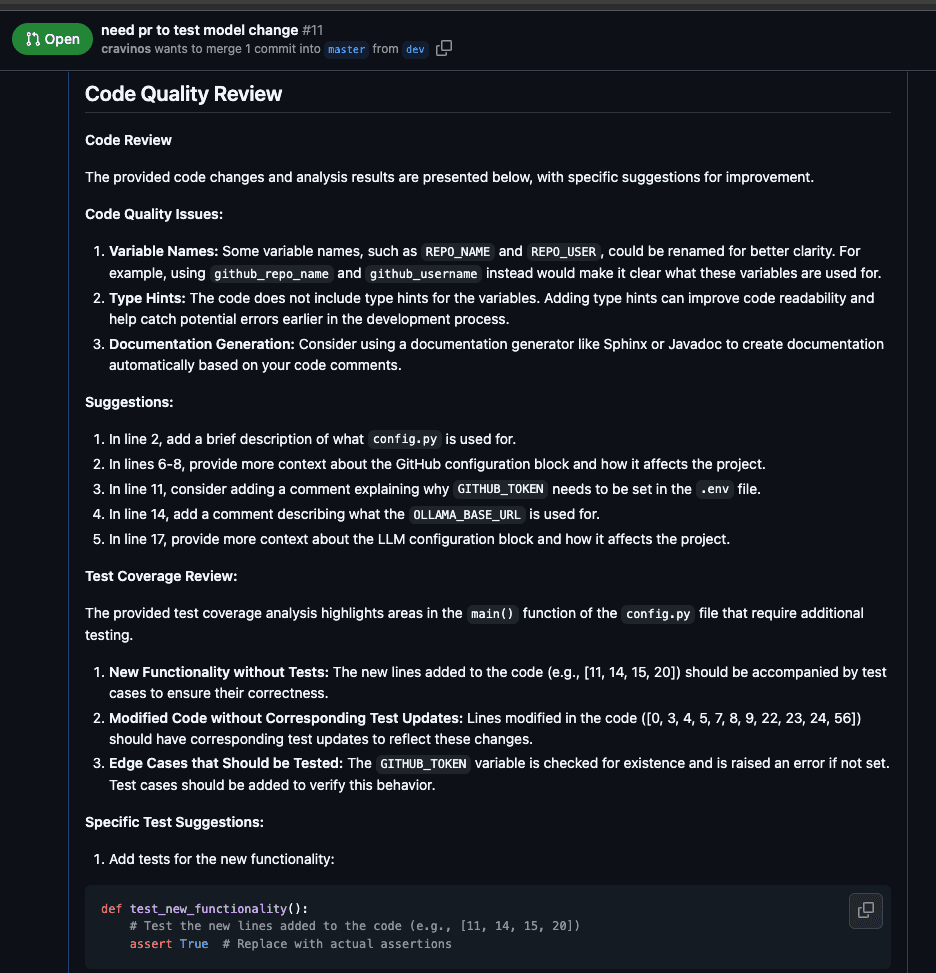Click the .env inline code
The width and height of the screenshot is (936, 973).
click(714, 490)
